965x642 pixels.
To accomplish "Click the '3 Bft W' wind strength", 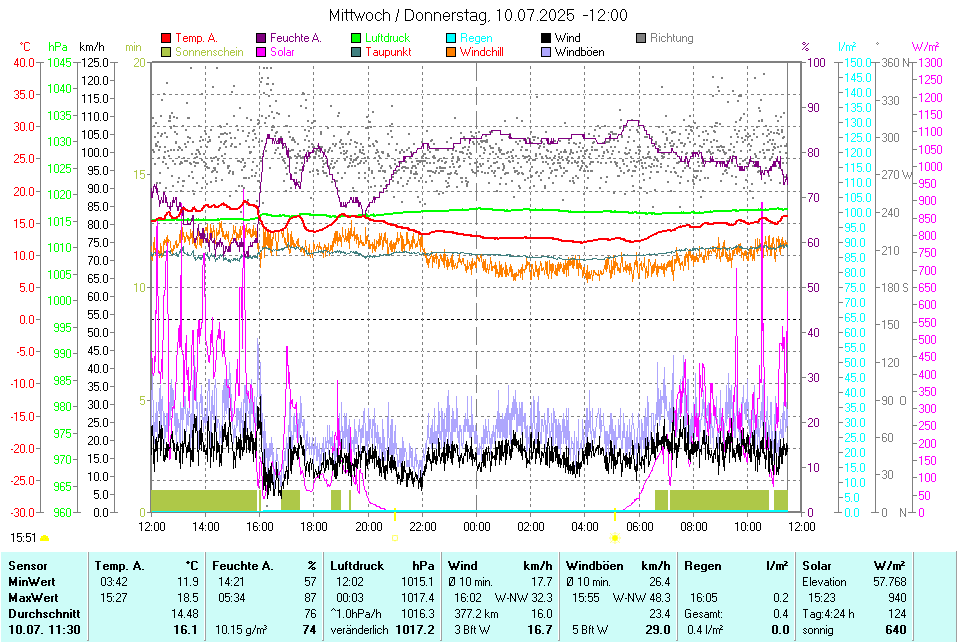I will (472, 630).
